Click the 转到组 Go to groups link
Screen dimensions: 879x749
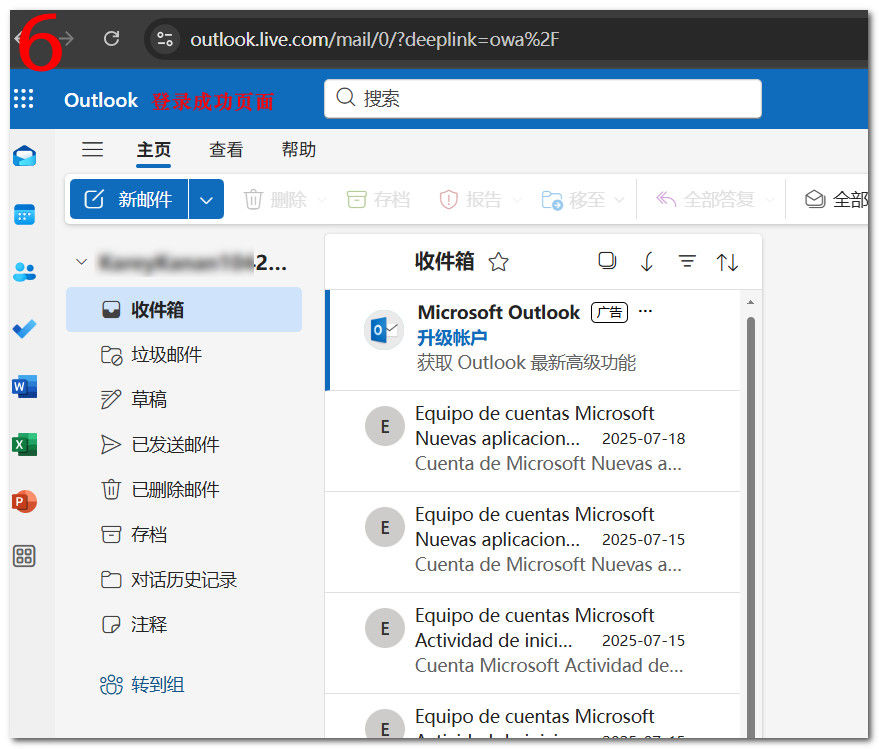142,685
